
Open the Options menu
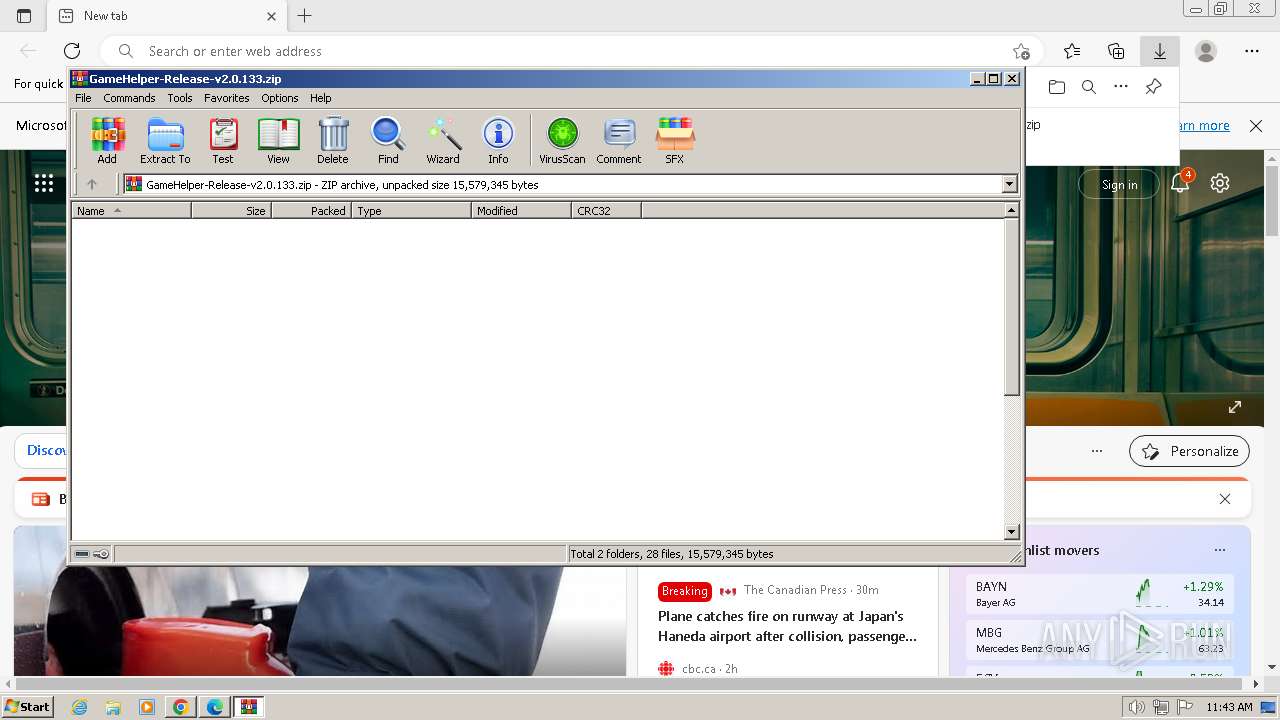280,98
